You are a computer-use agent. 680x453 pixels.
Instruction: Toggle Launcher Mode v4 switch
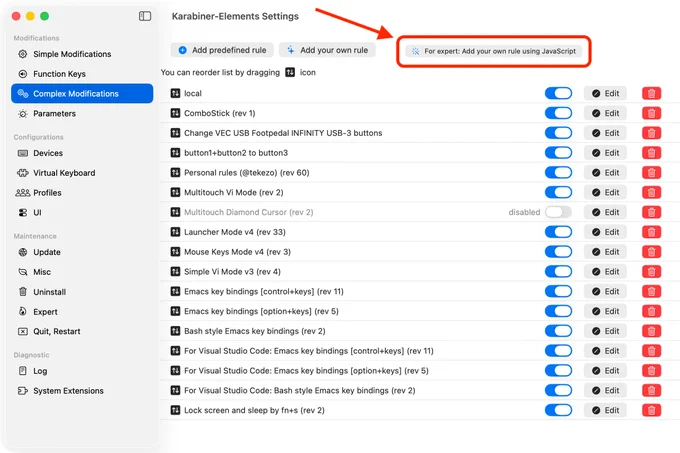pyautogui.click(x=558, y=232)
